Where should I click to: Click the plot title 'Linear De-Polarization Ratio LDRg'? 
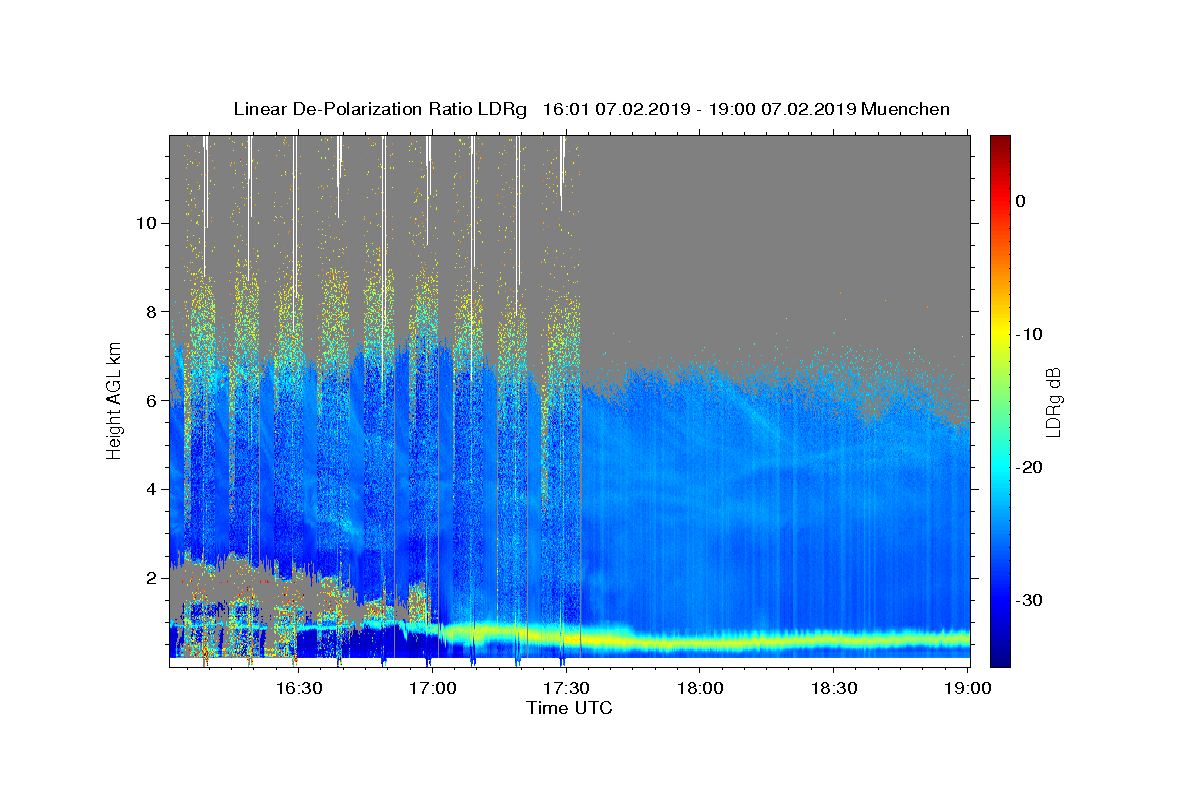click(x=380, y=109)
